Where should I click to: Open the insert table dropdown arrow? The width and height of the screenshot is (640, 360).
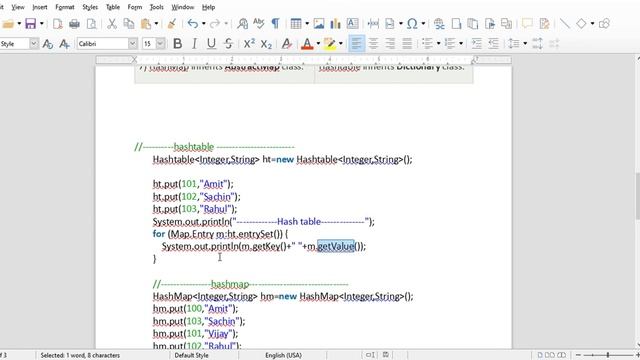[x=307, y=24]
